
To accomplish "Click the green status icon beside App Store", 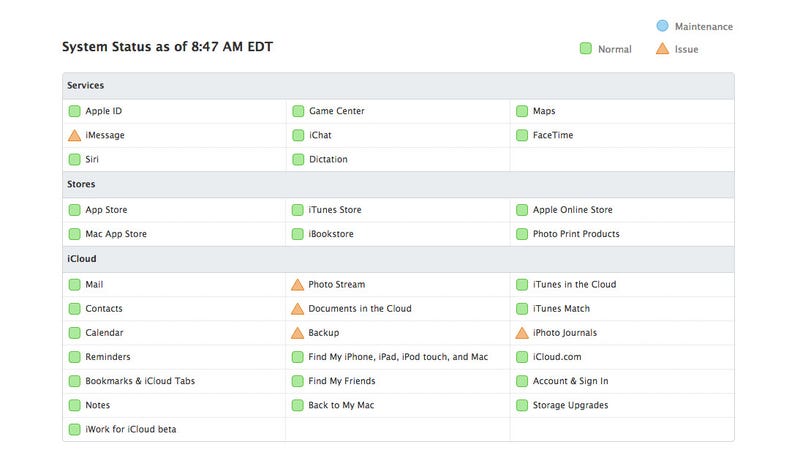I will (x=74, y=210).
